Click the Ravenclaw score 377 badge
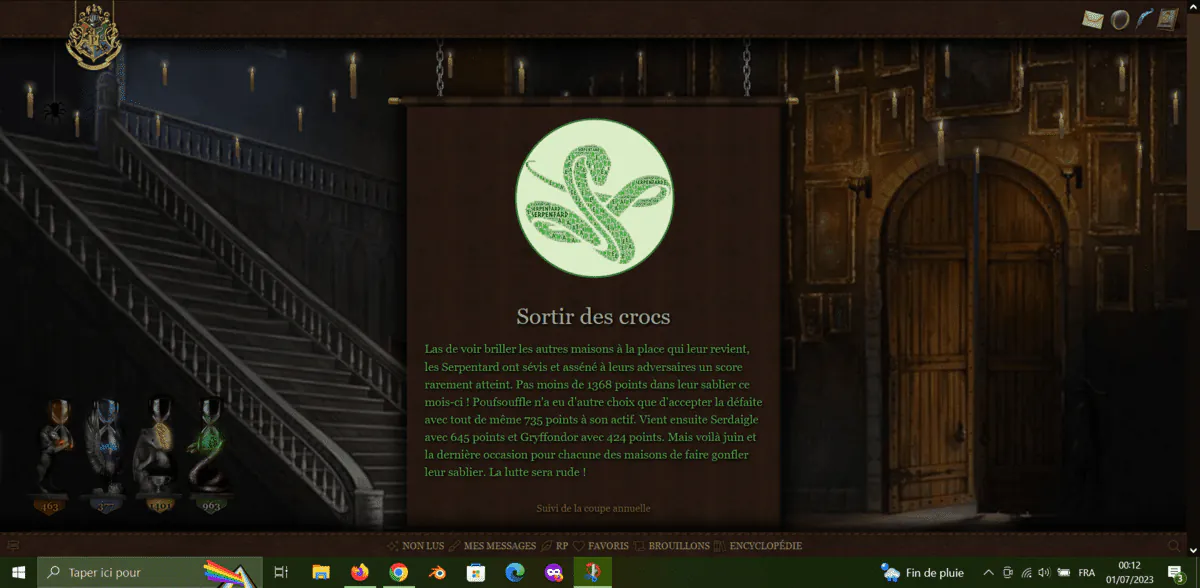Image resolution: width=1200 pixels, height=588 pixels. click(105, 506)
